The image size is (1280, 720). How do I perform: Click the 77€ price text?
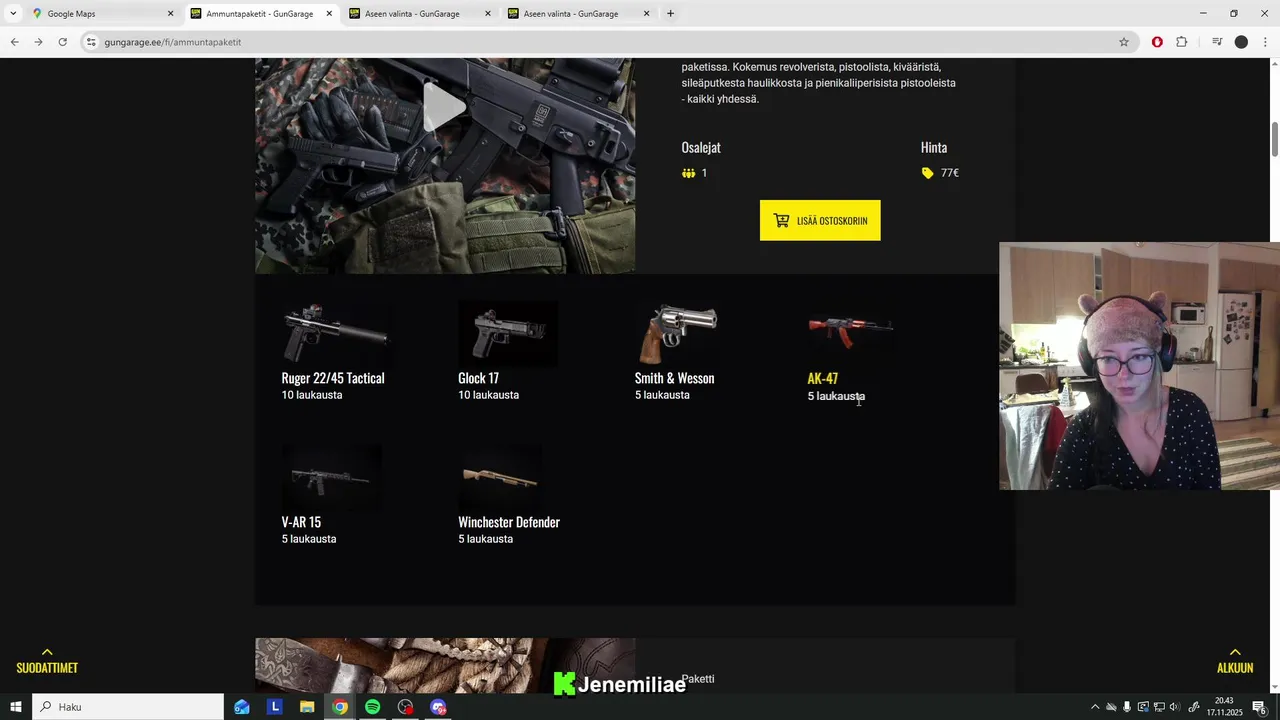pos(950,173)
